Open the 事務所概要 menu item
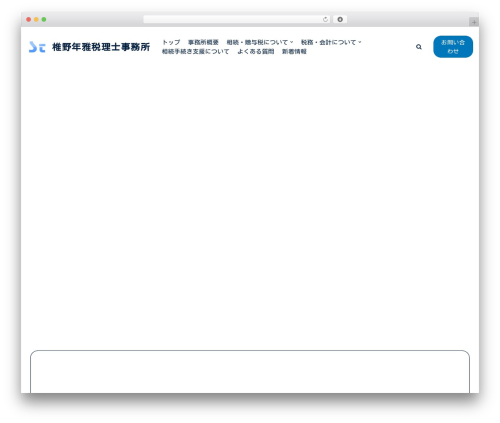Image resolution: width=500 pixels, height=423 pixels. [203, 42]
